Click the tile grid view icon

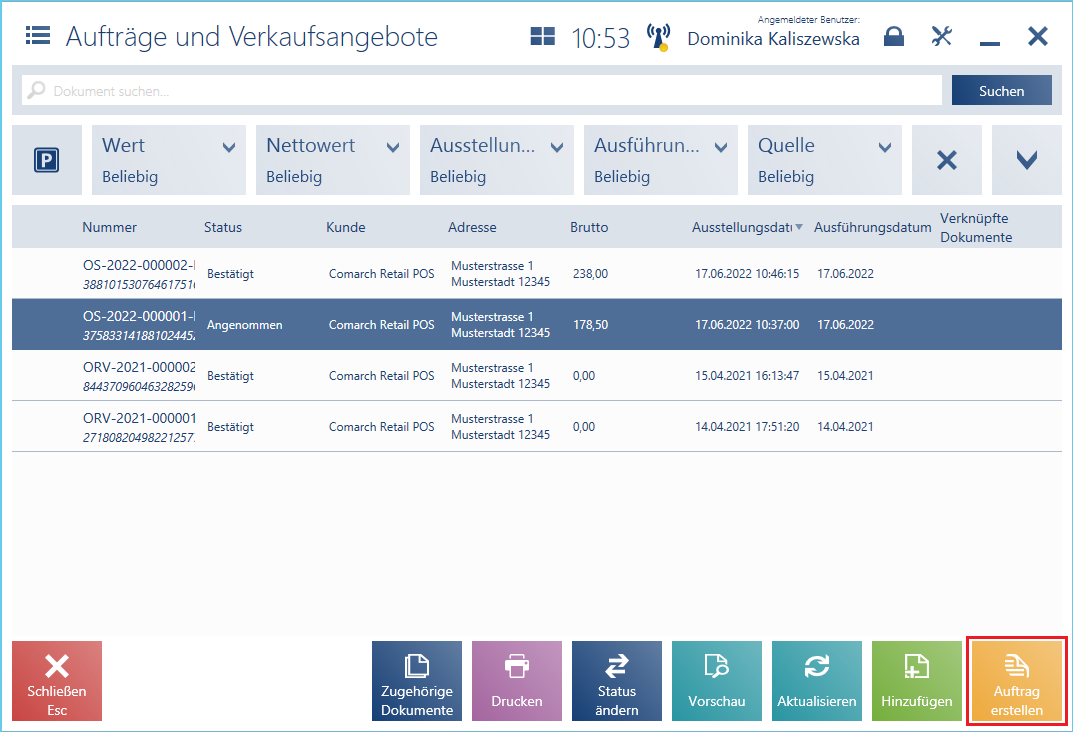coord(542,37)
